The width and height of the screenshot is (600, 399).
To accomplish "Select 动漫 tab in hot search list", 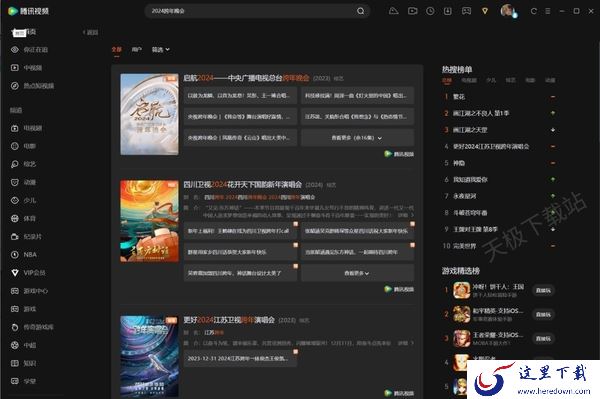I will click(550, 80).
